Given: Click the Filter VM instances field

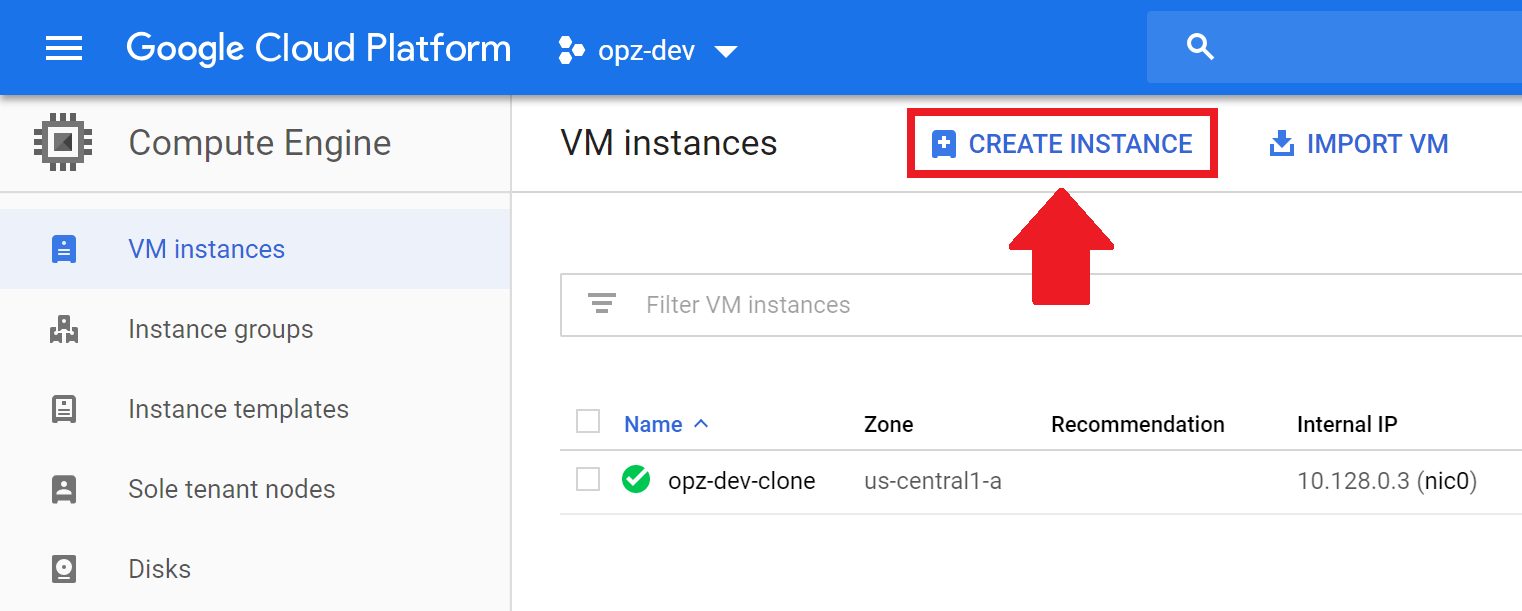Looking at the screenshot, I should [x=1041, y=304].
